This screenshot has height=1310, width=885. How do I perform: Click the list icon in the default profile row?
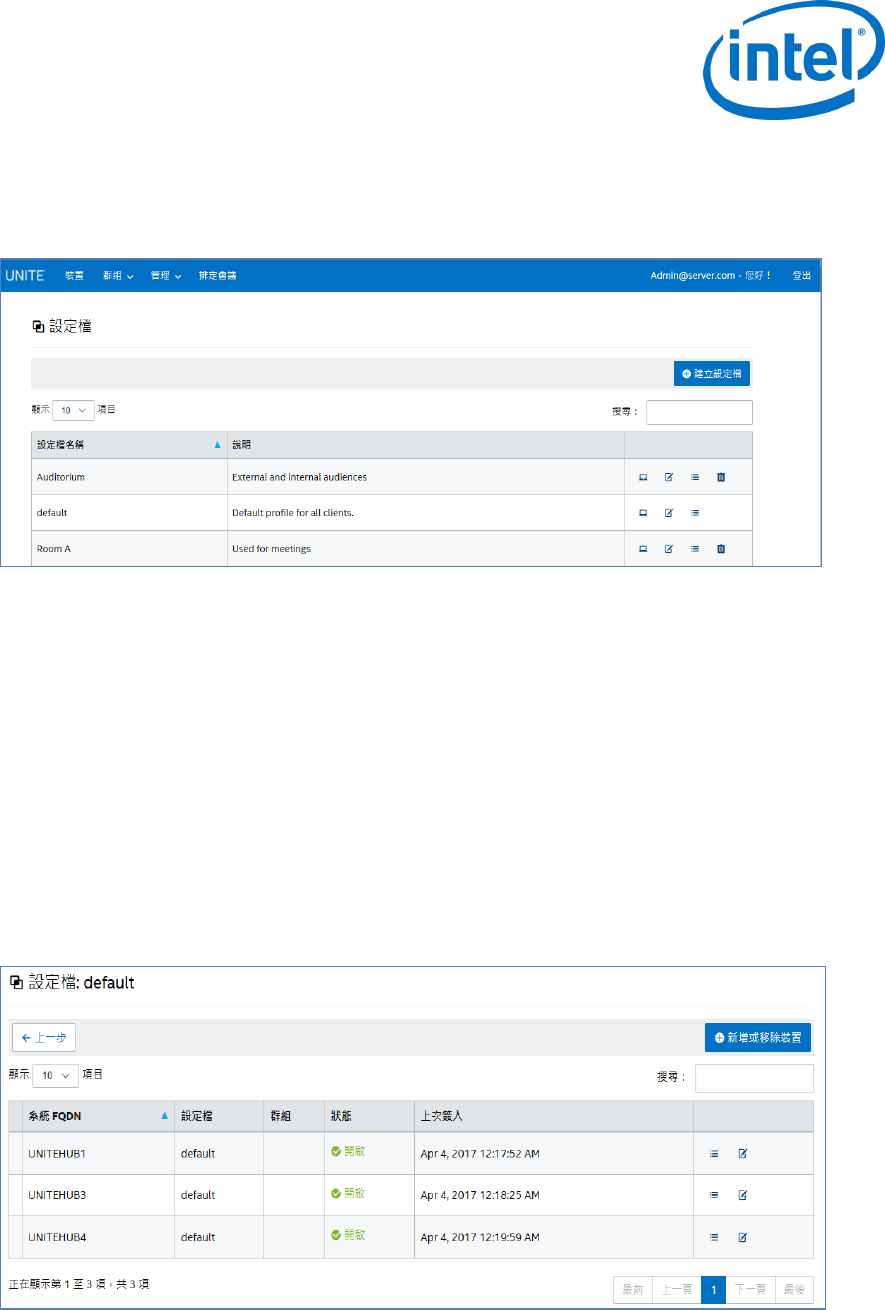(695, 512)
